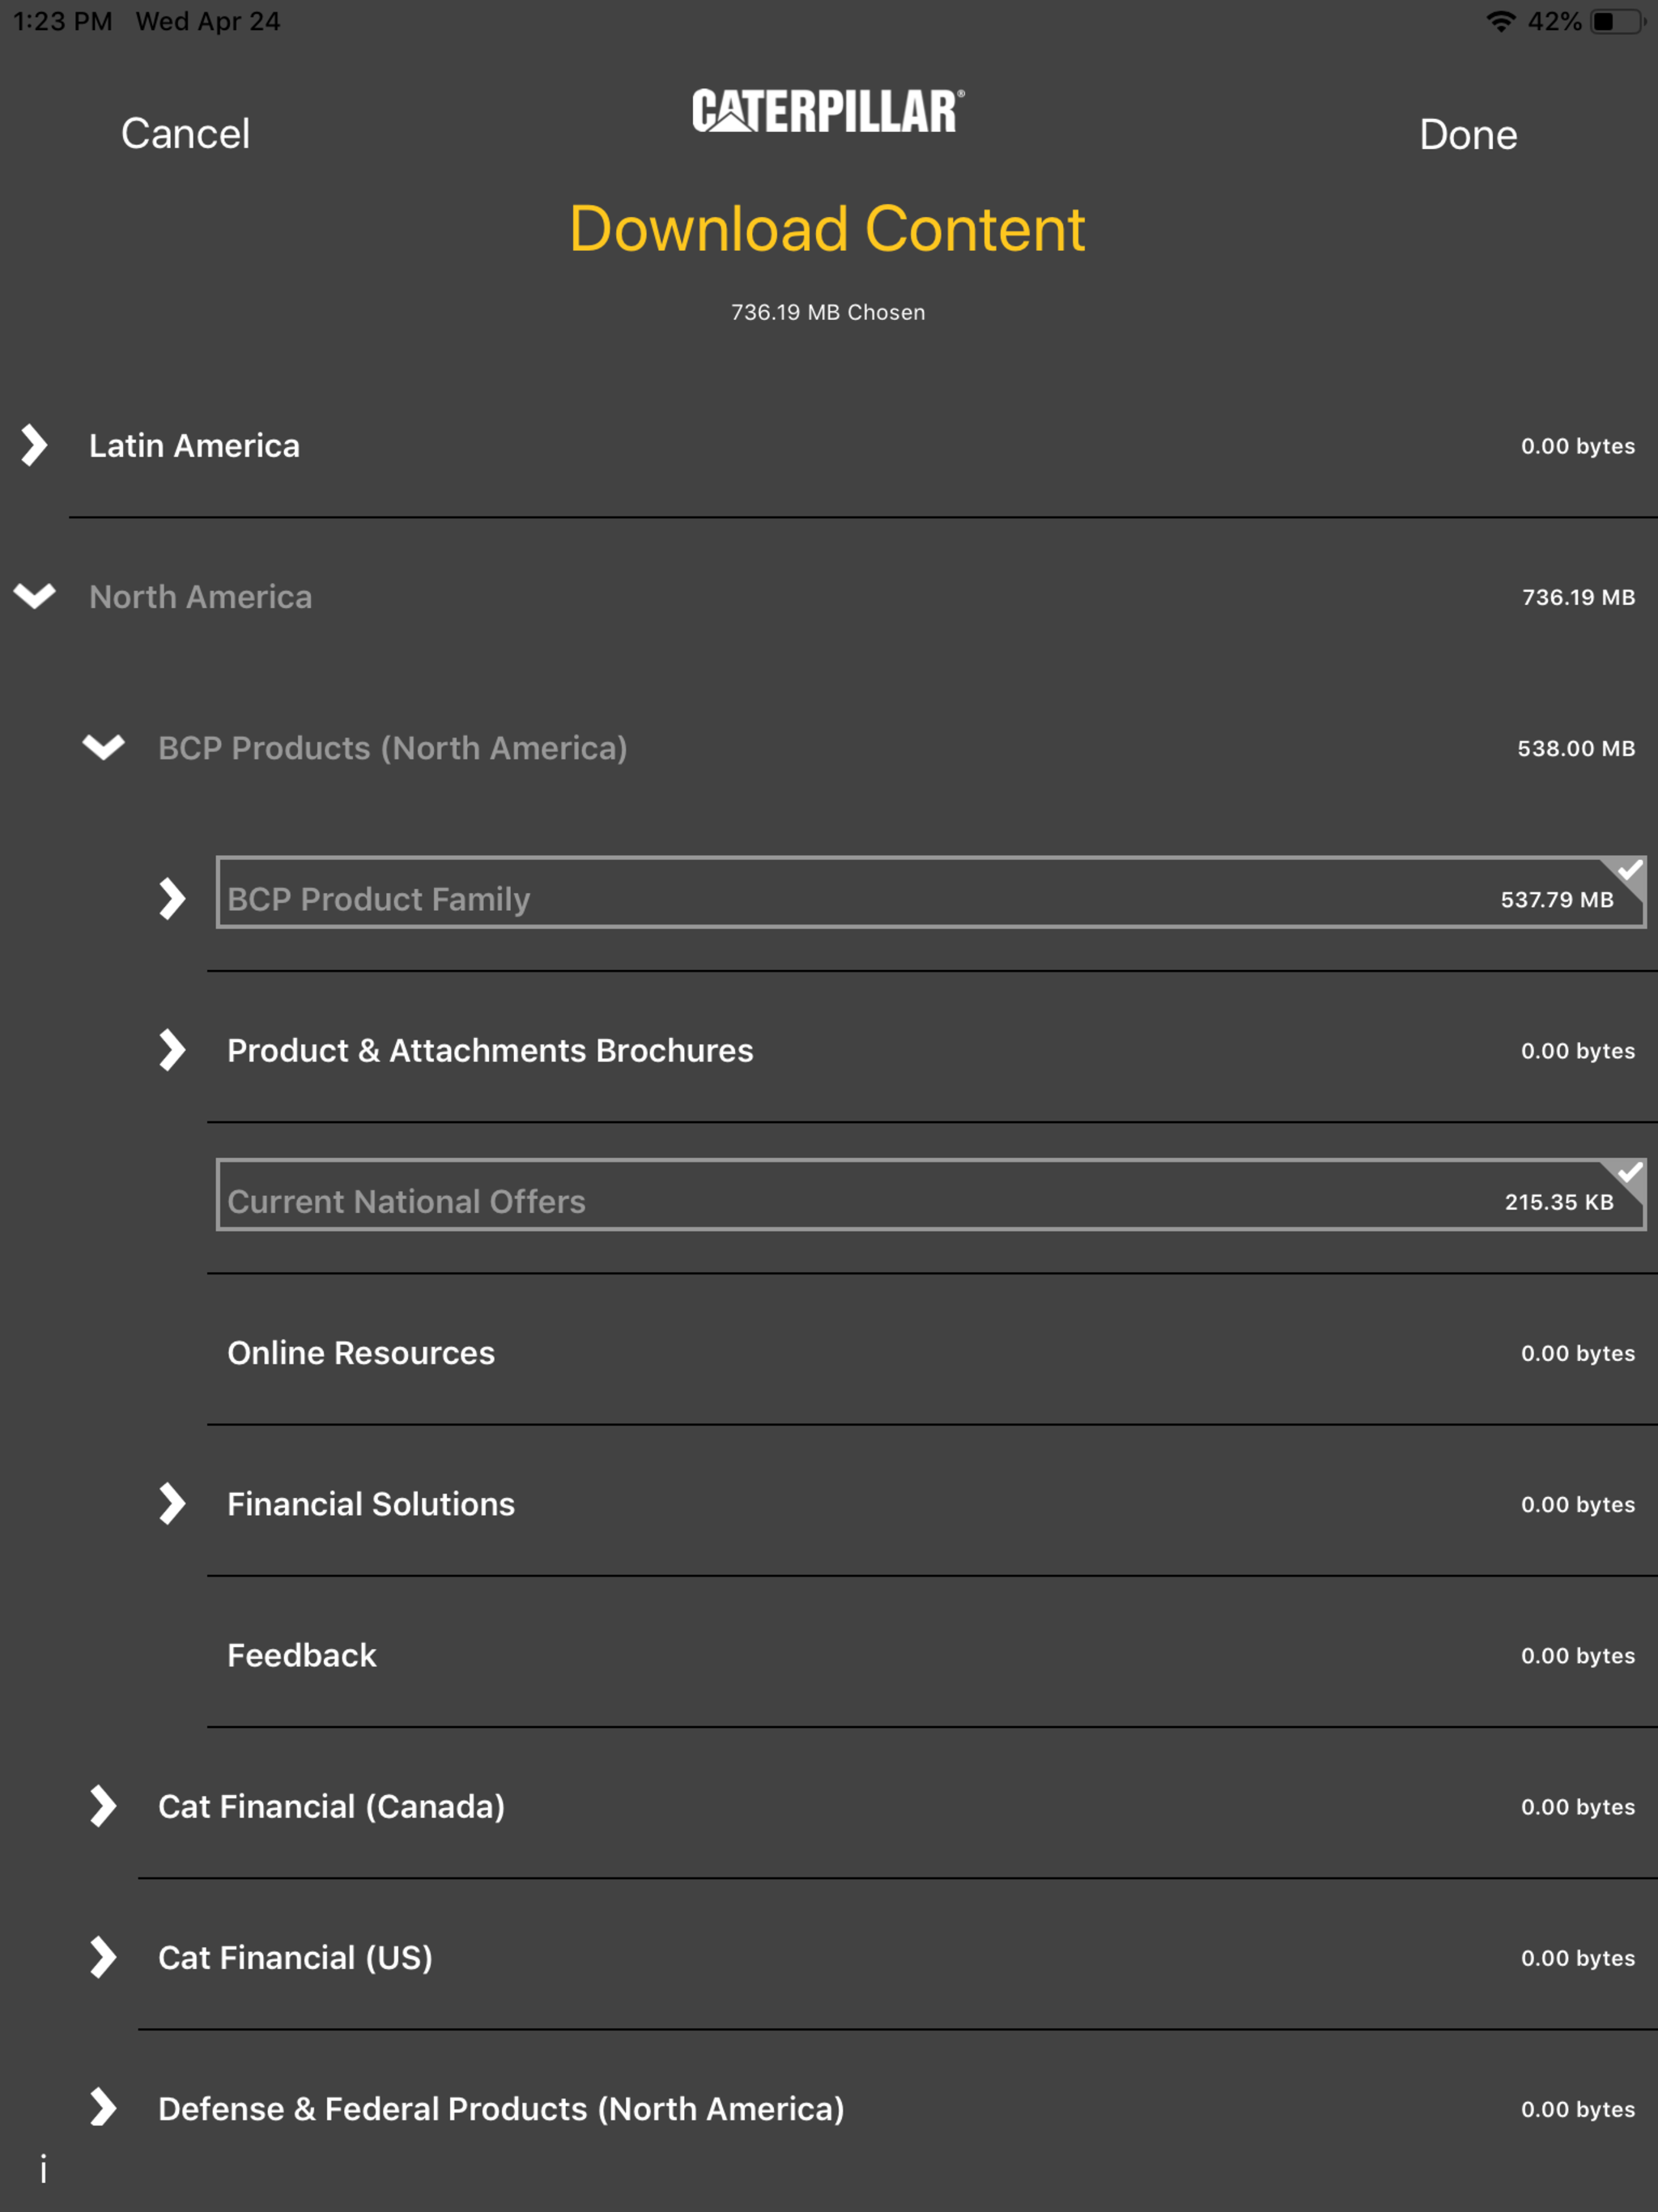Tap the 1:23 PM clock
Image resolution: width=1658 pixels, height=2212 pixels.
pos(63,21)
